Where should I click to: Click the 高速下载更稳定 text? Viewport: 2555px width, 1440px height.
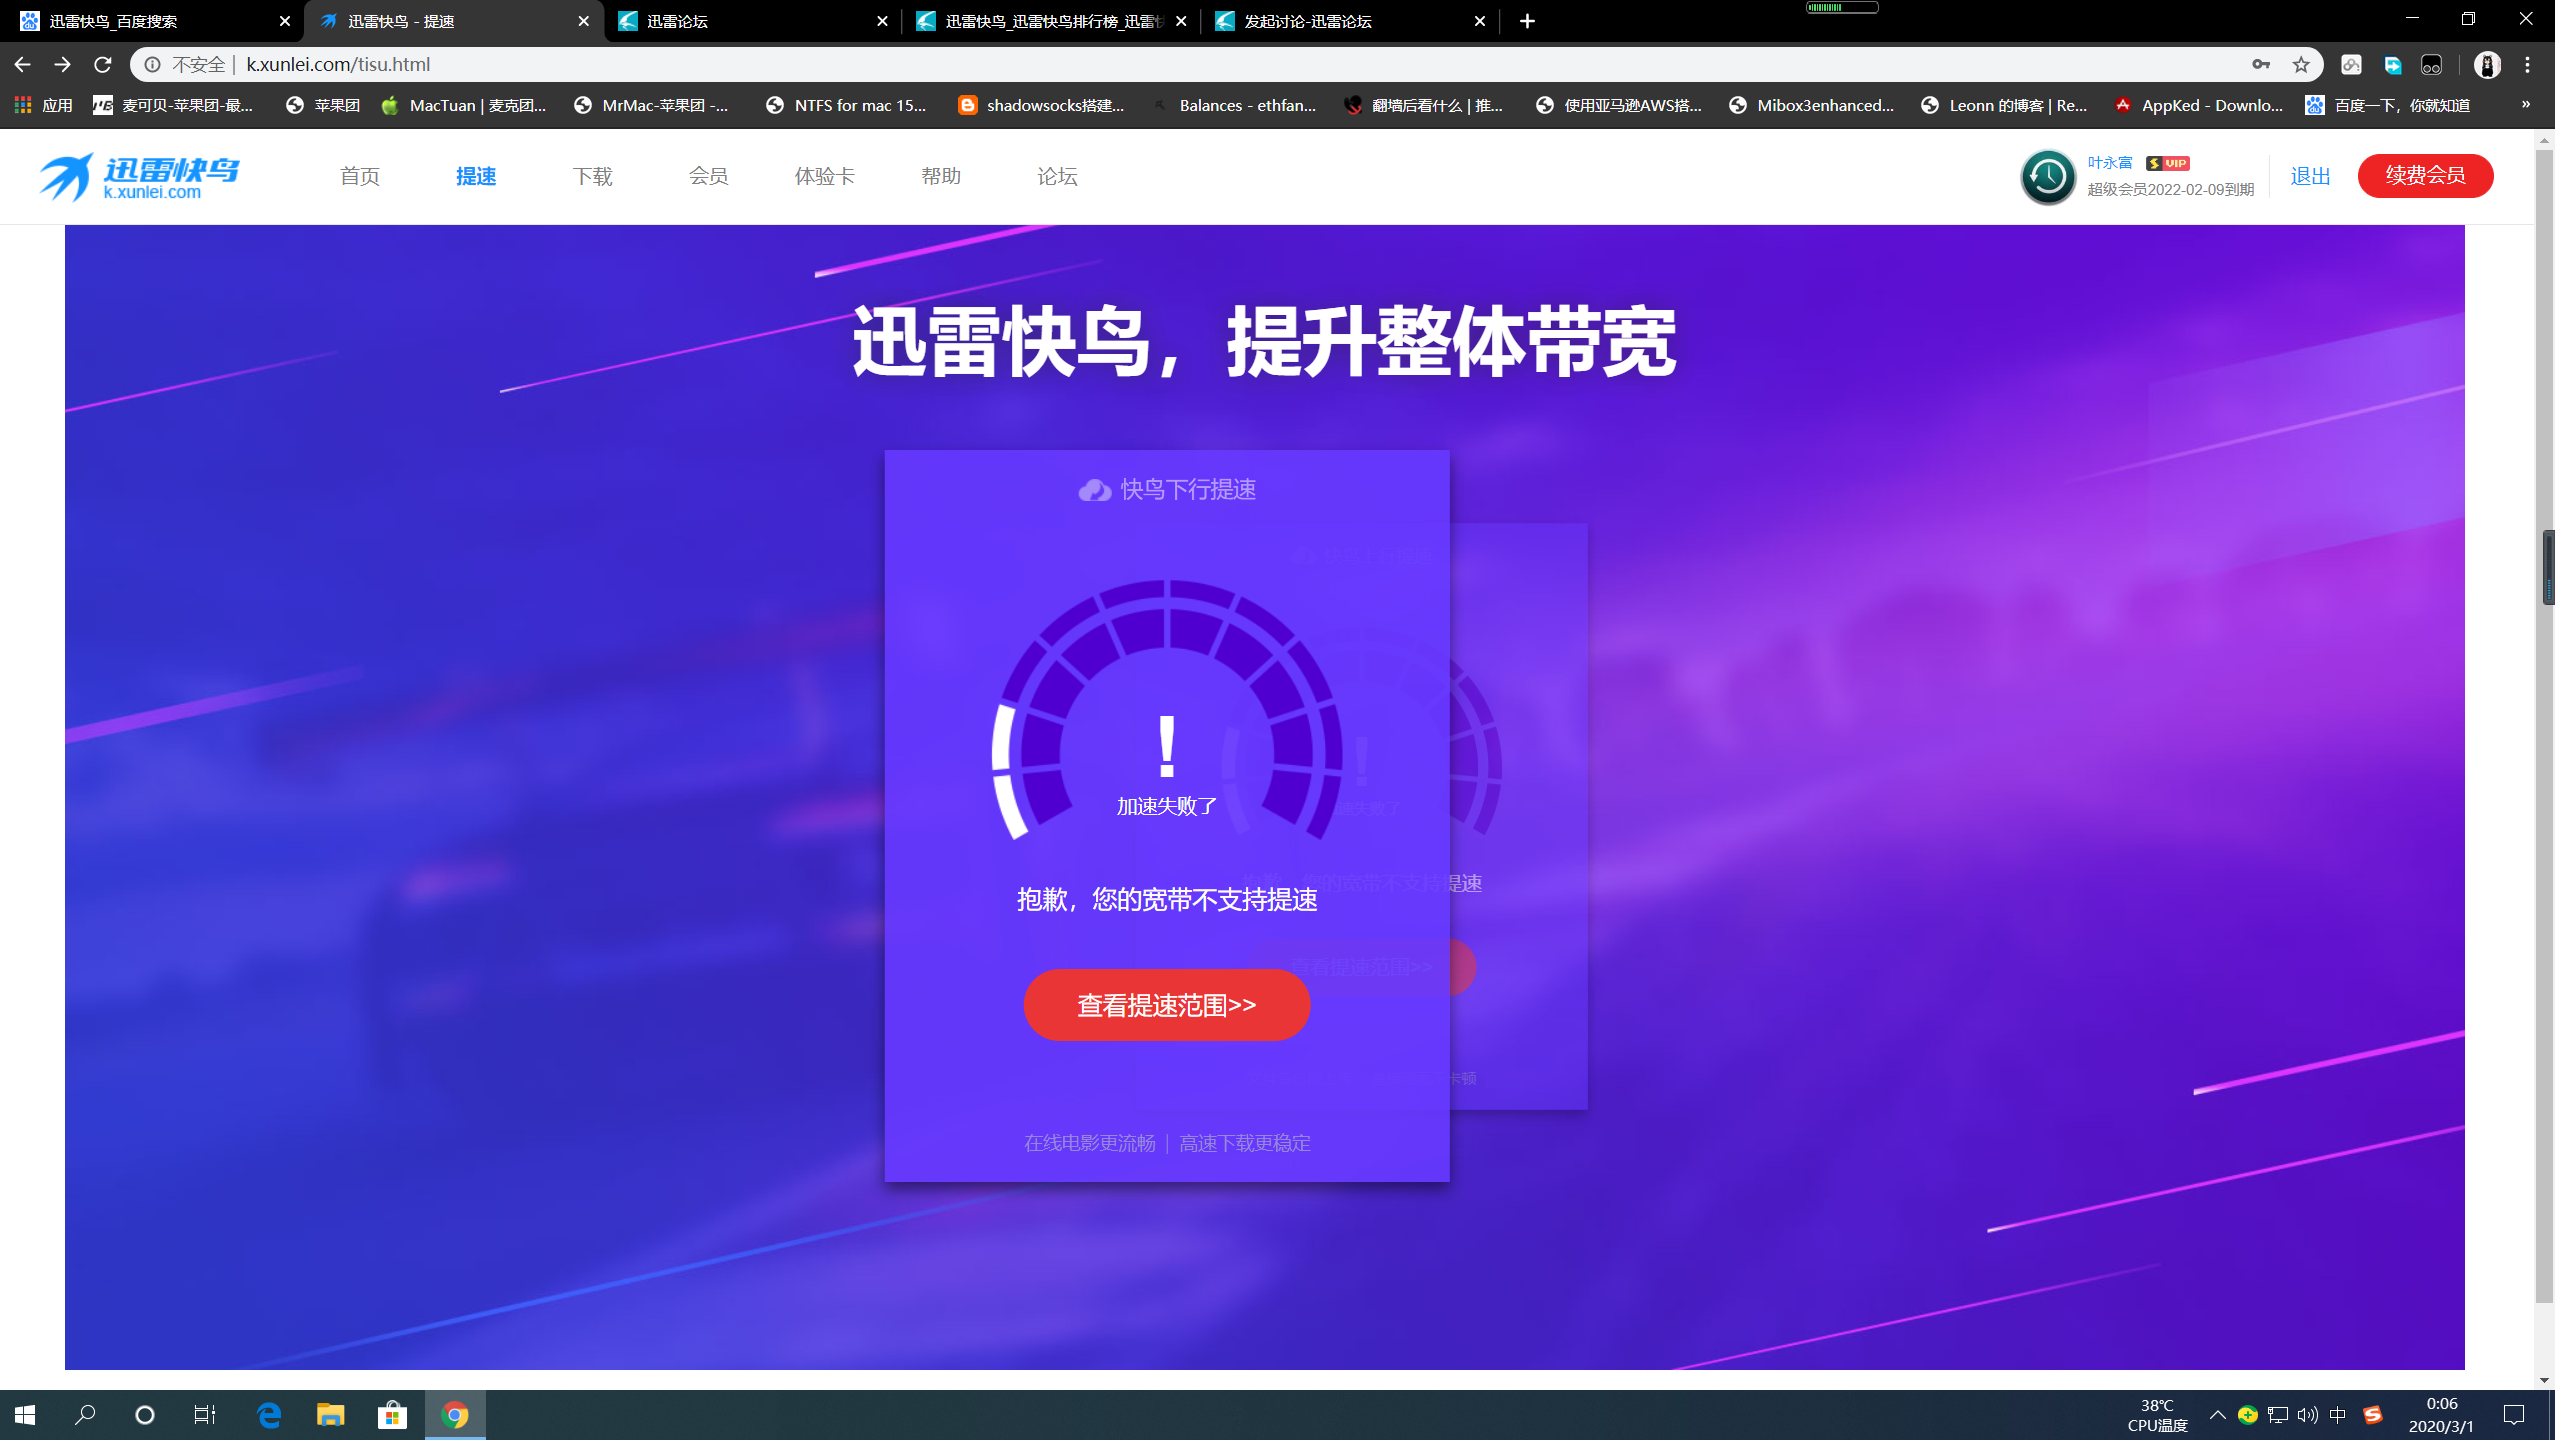[1245, 1143]
